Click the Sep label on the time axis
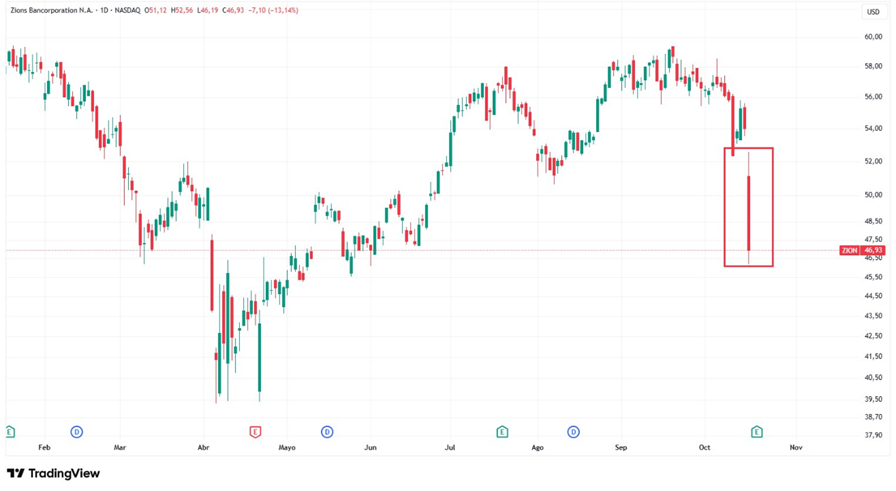The image size is (896, 491). click(x=620, y=448)
